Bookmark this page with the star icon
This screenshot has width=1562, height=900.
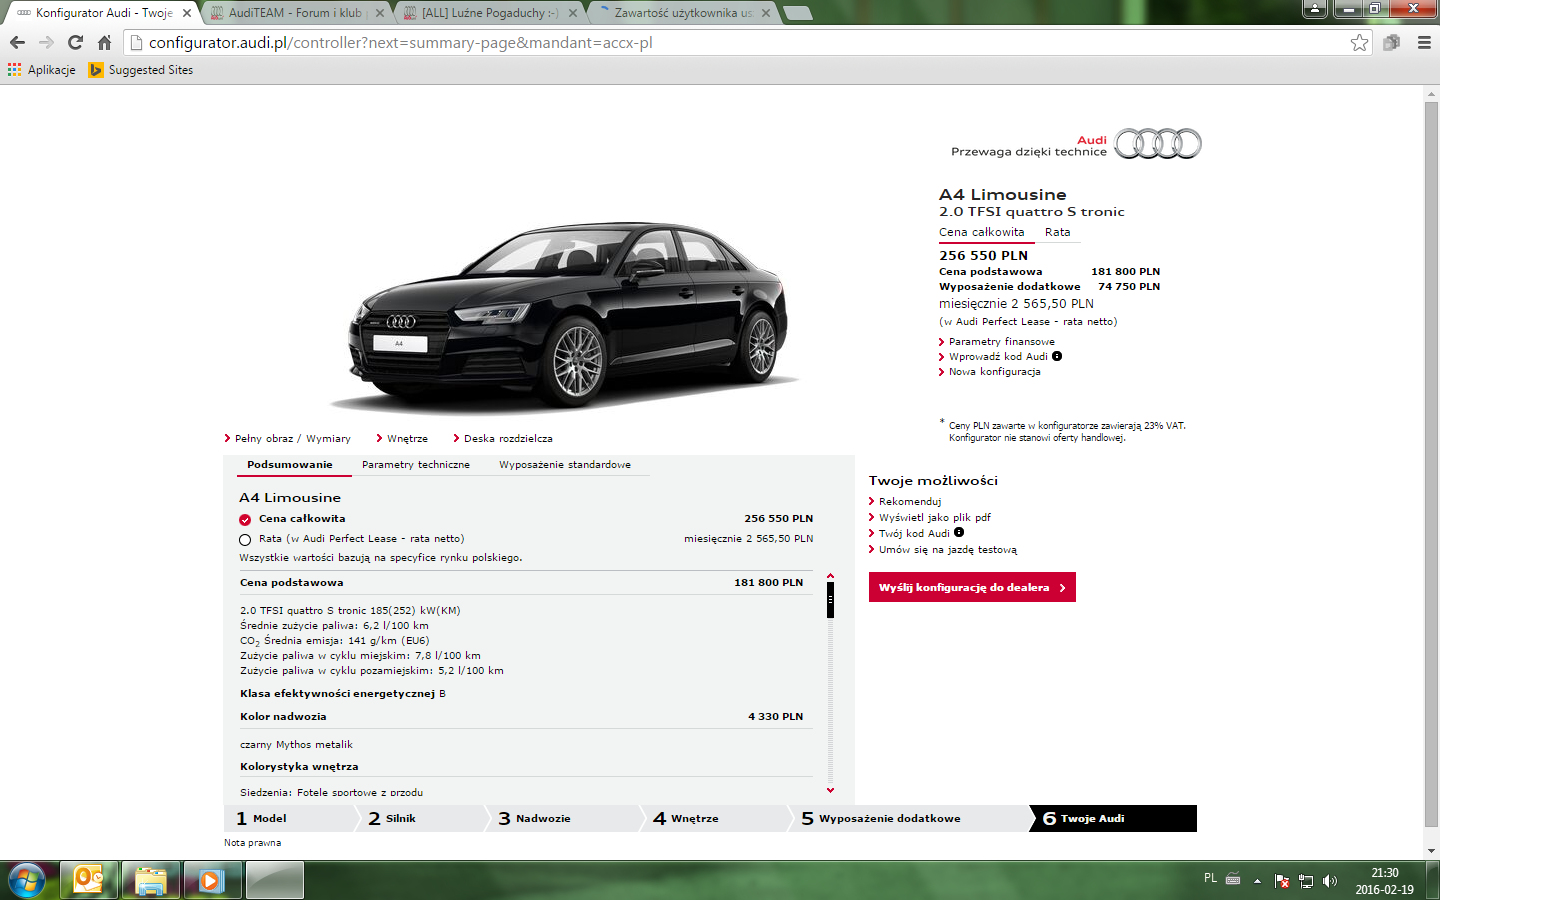coord(1359,42)
